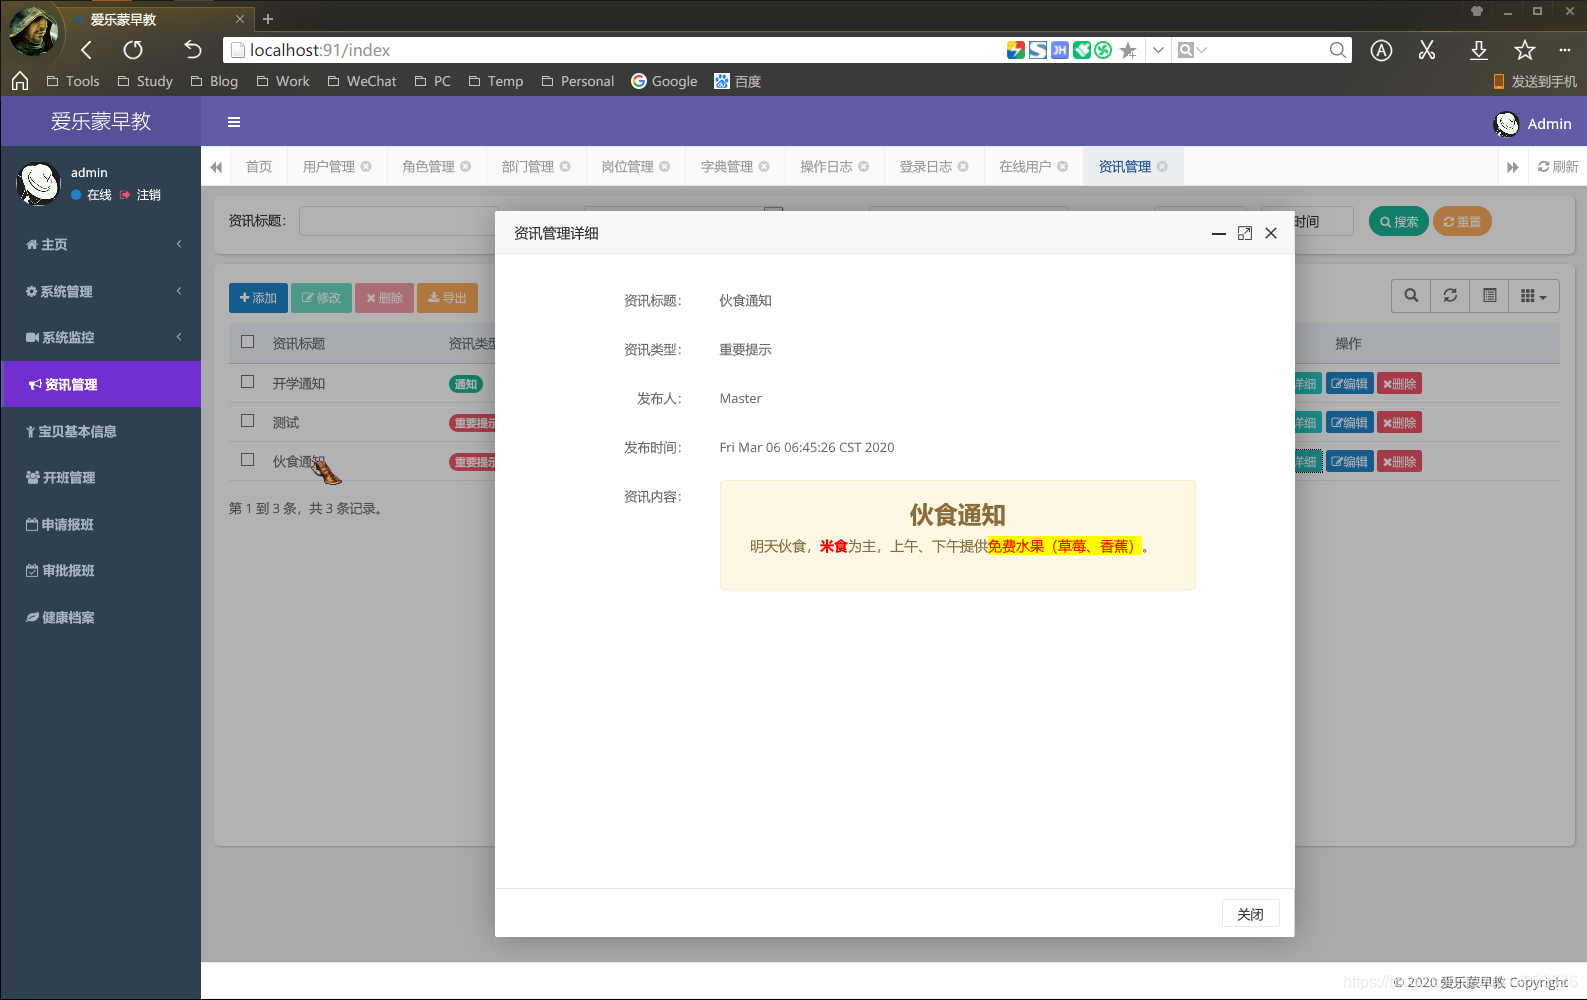Screen dimensions: 1587x1000
Task: Tick the checkbox for 伙食通知 row
Action: (248, 460)
